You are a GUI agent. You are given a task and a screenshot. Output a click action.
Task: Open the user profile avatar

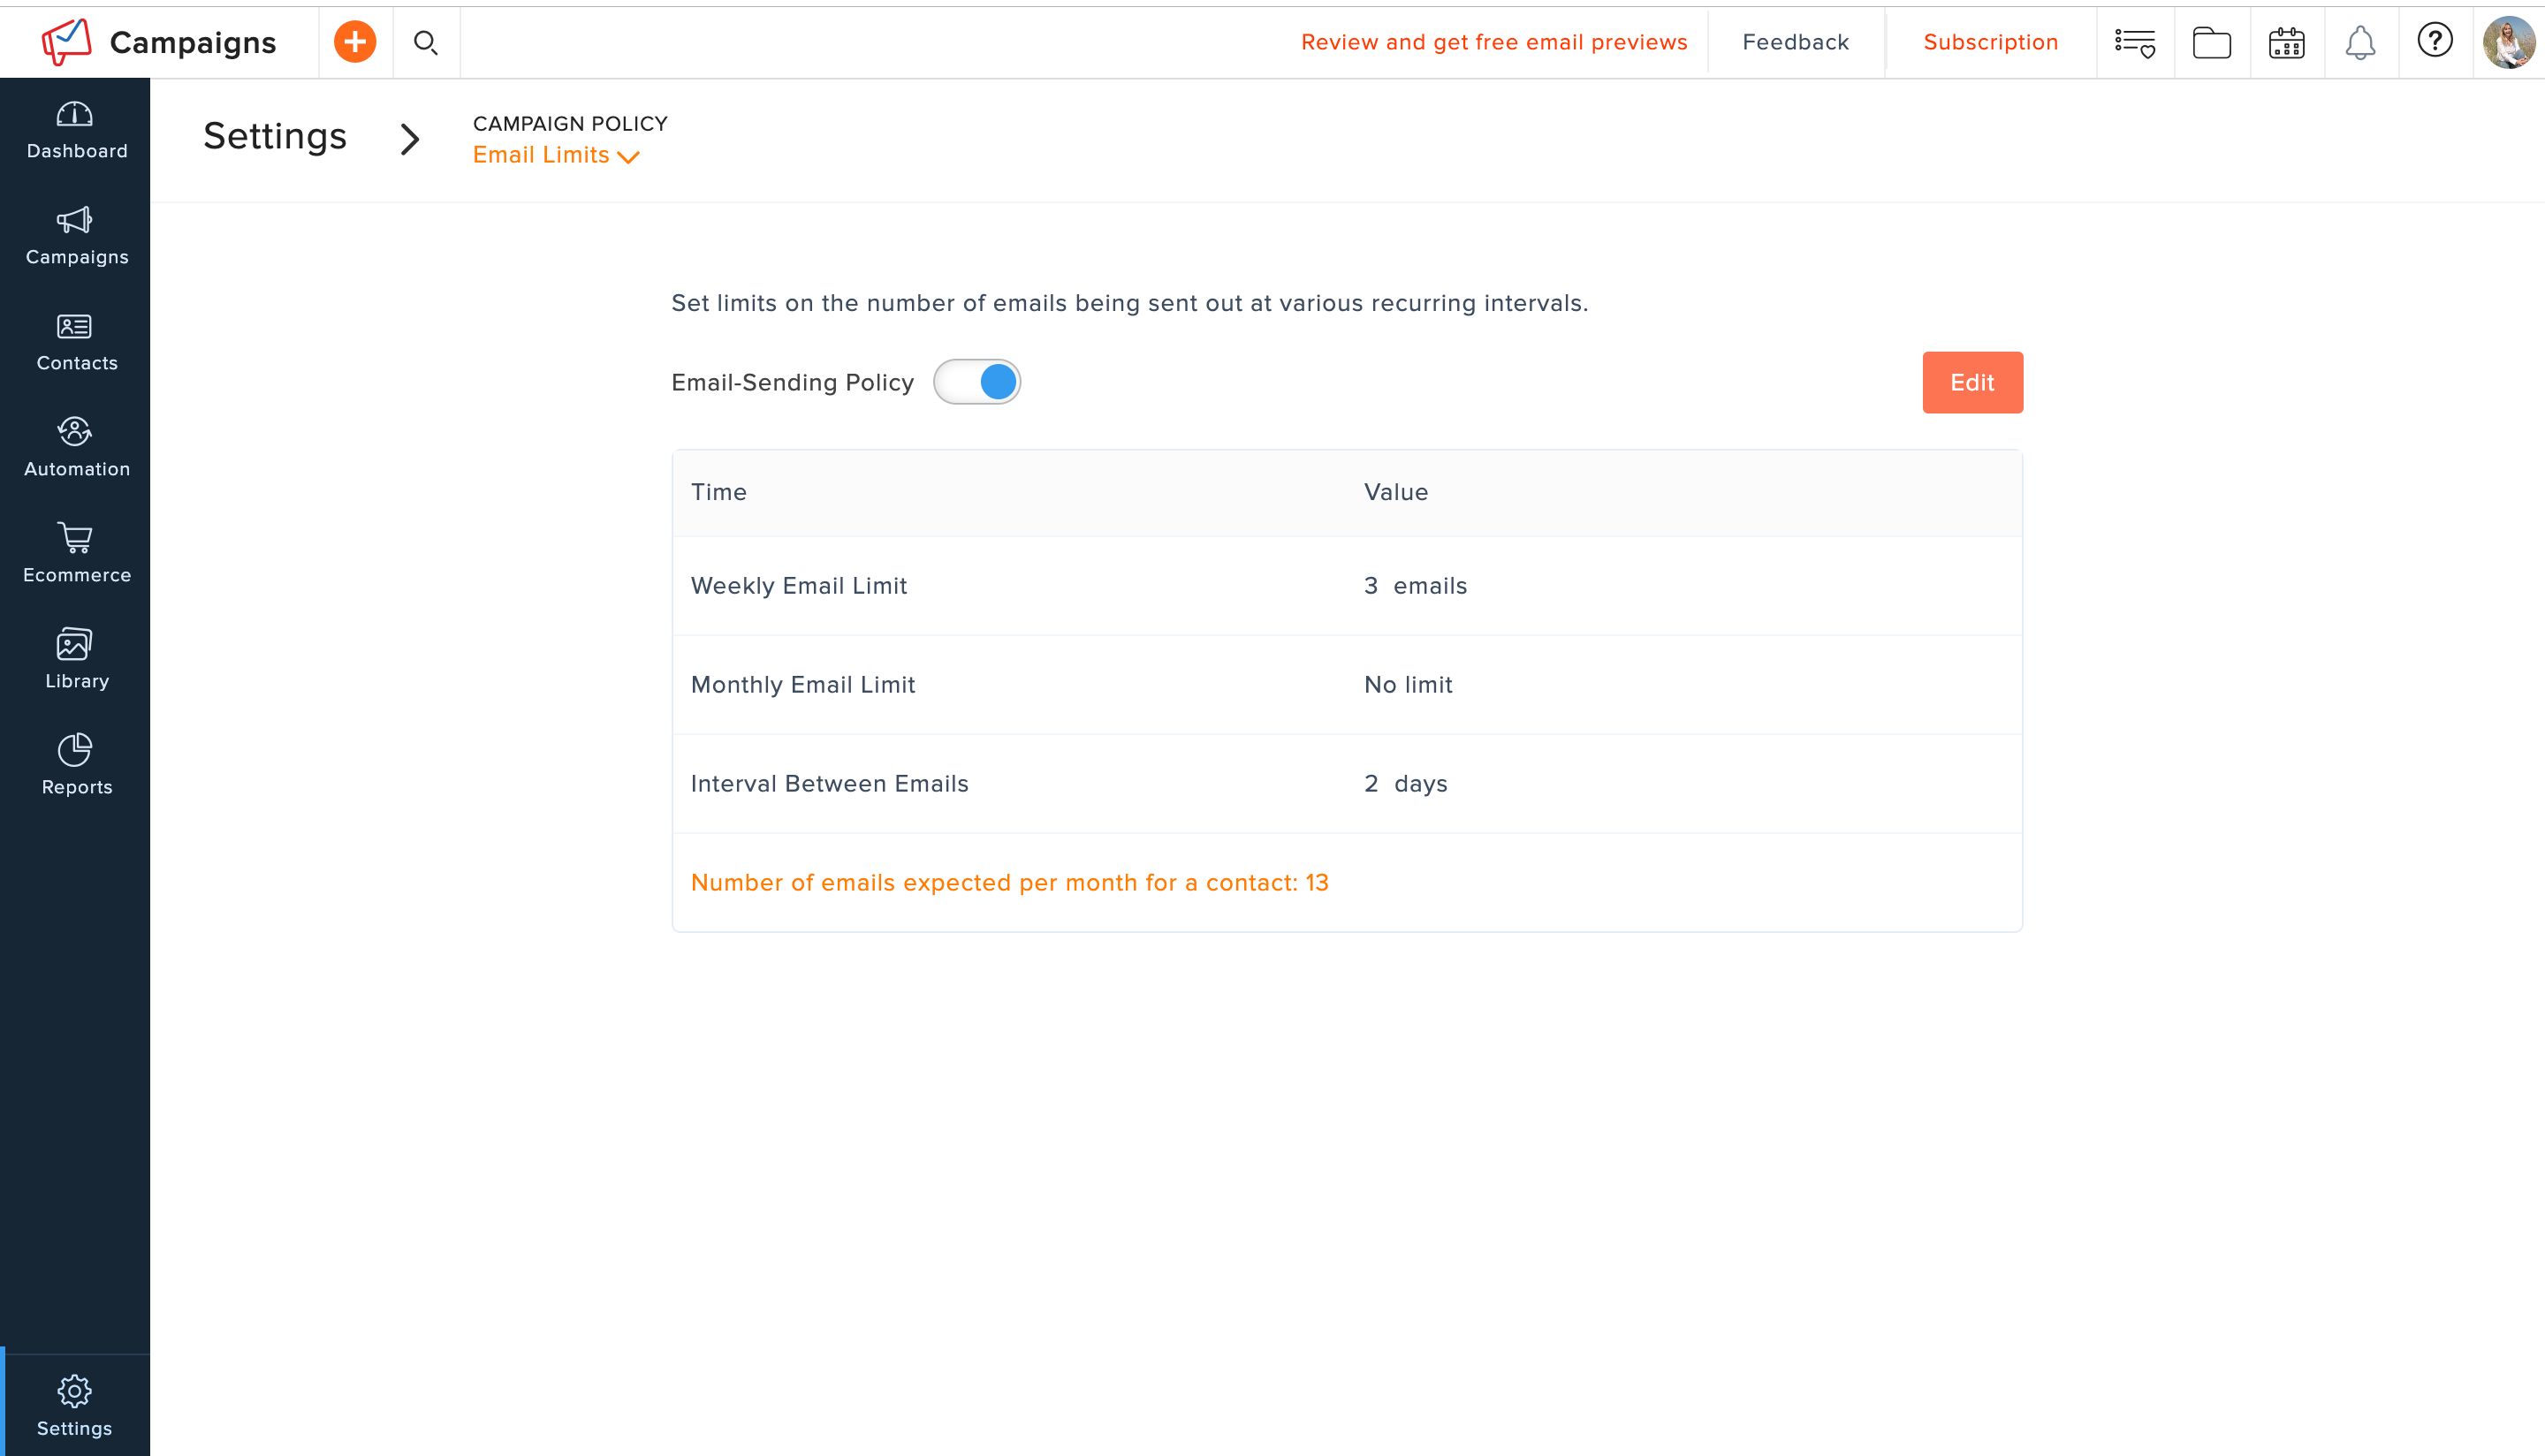pyautogui.click(x=2508, y=42)
